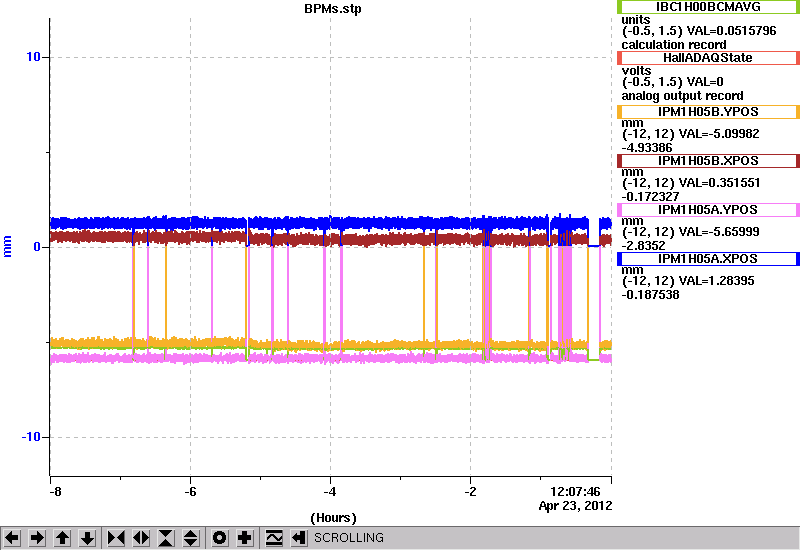Click the BPMs.stp plot title
800x550 pixels.
(333, 9)
